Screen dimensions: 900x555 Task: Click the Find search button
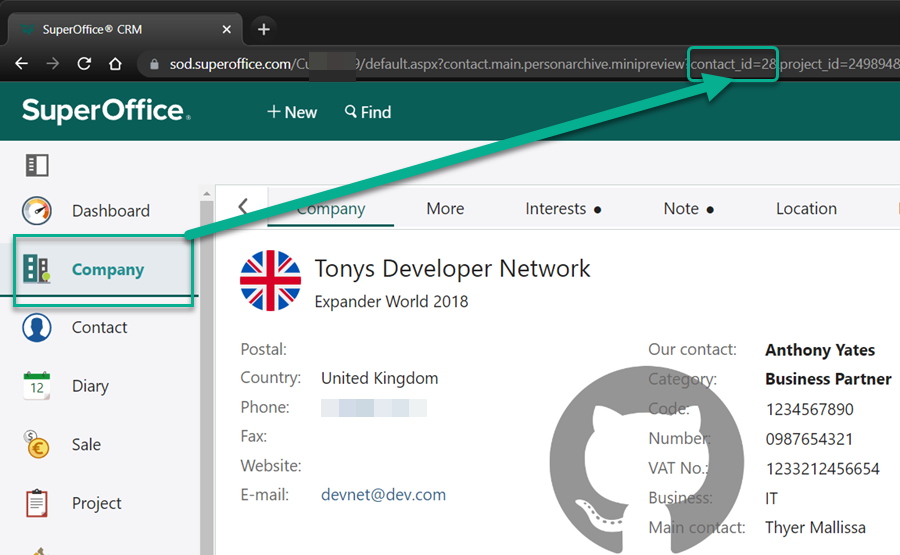point(368,112)
